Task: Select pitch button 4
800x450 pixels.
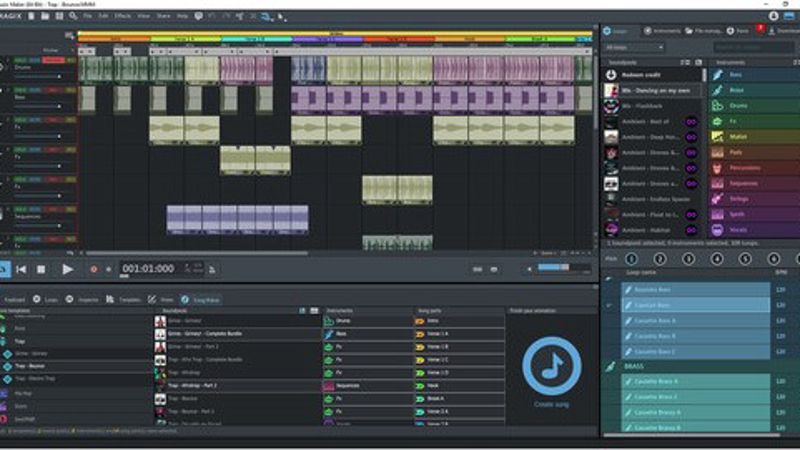Action: [x=716, y=259]
